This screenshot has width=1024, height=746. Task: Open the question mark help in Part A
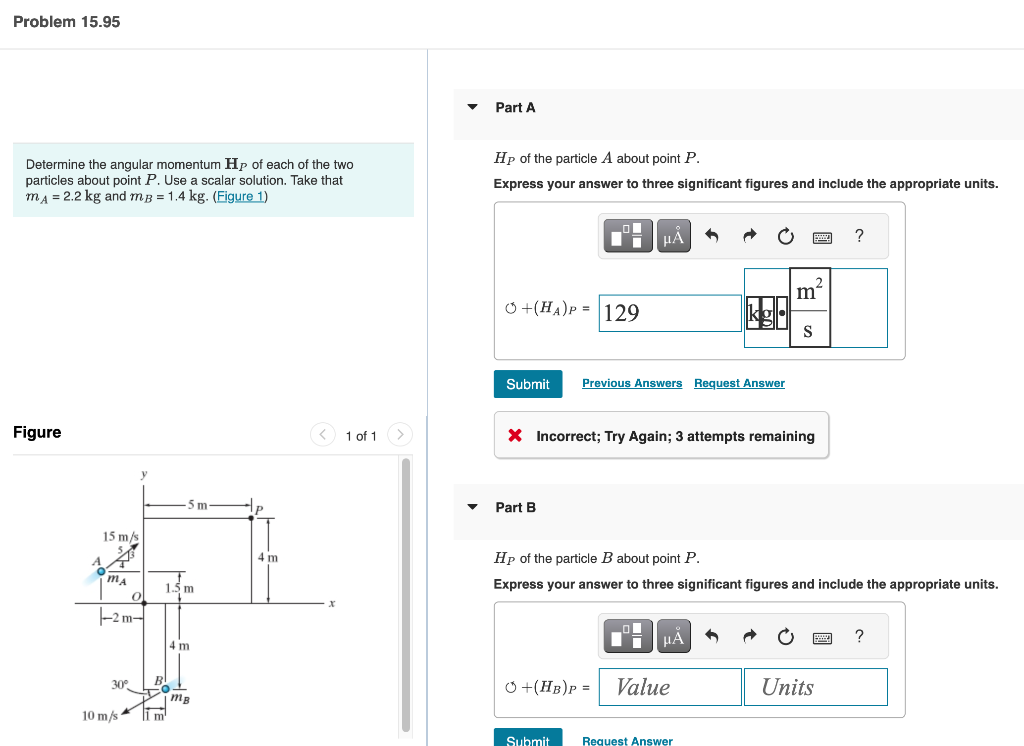tap(858, 235)
